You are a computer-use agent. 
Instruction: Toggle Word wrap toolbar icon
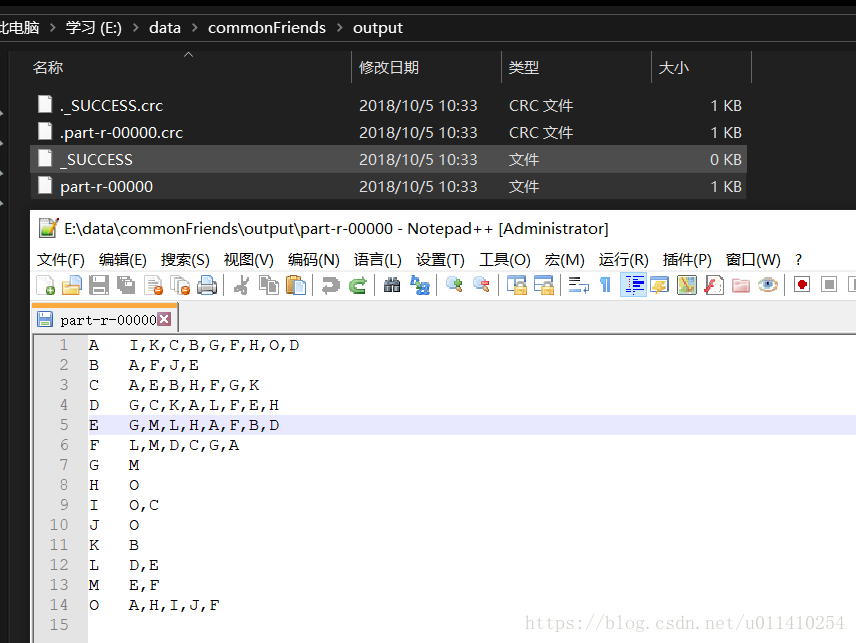pyautogui.click(x=578, y=285)
